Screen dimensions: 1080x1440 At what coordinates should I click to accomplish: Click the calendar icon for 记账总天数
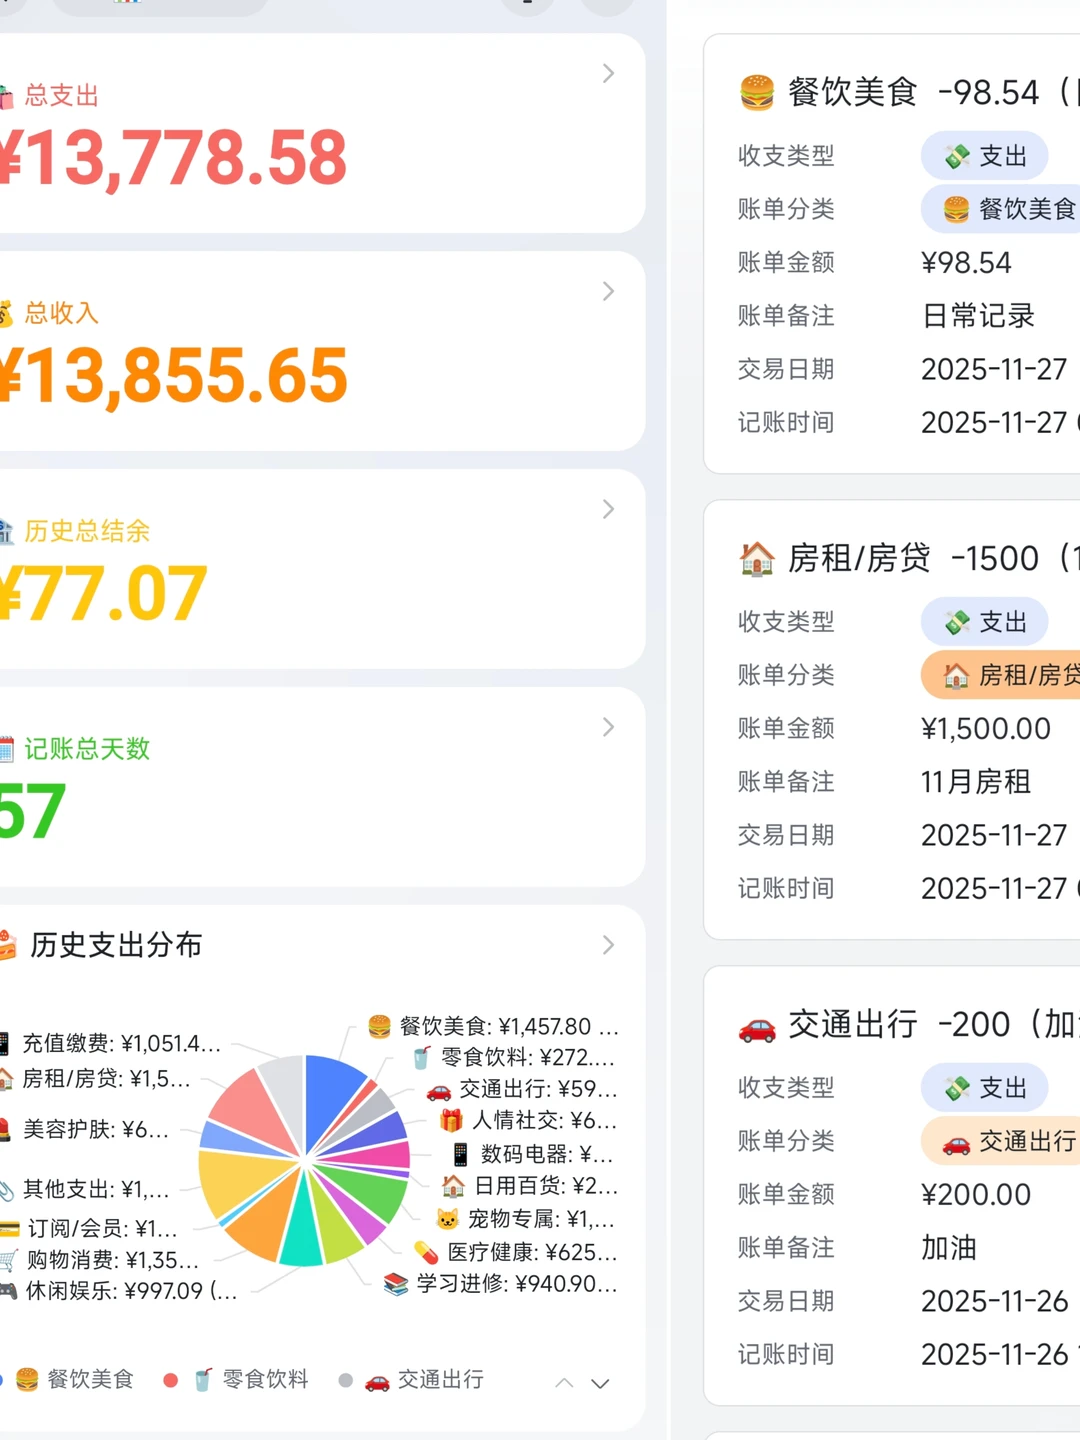[8, 749]
